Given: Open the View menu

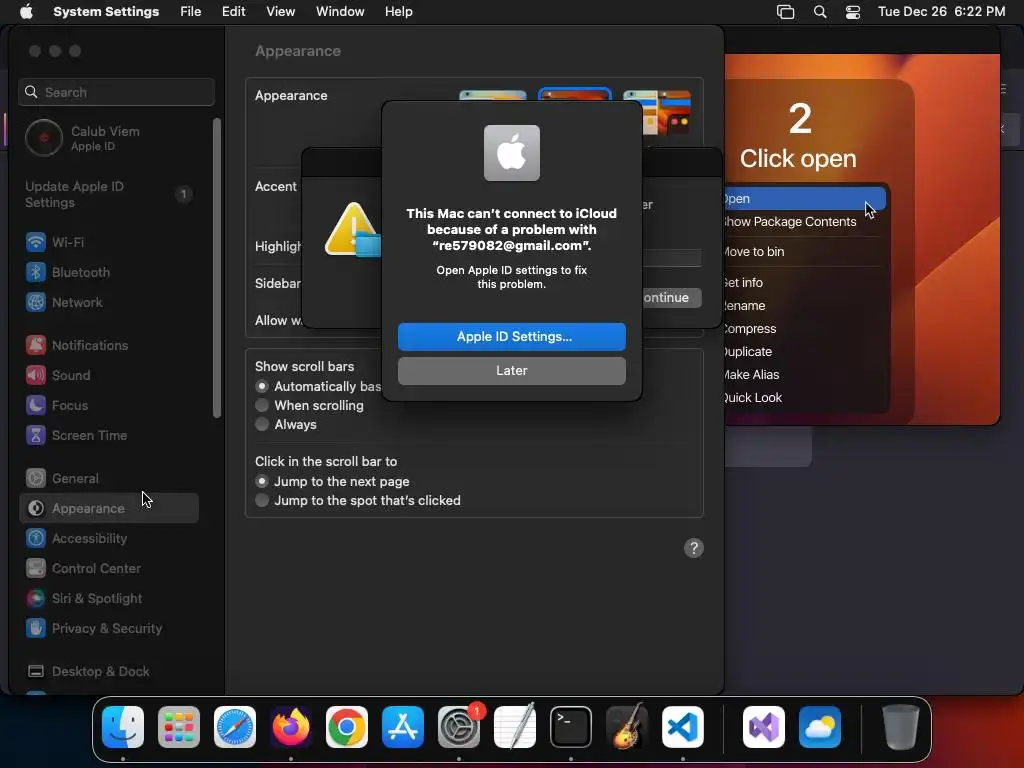Looking at the screenshot, I should [x=281, y=12].
